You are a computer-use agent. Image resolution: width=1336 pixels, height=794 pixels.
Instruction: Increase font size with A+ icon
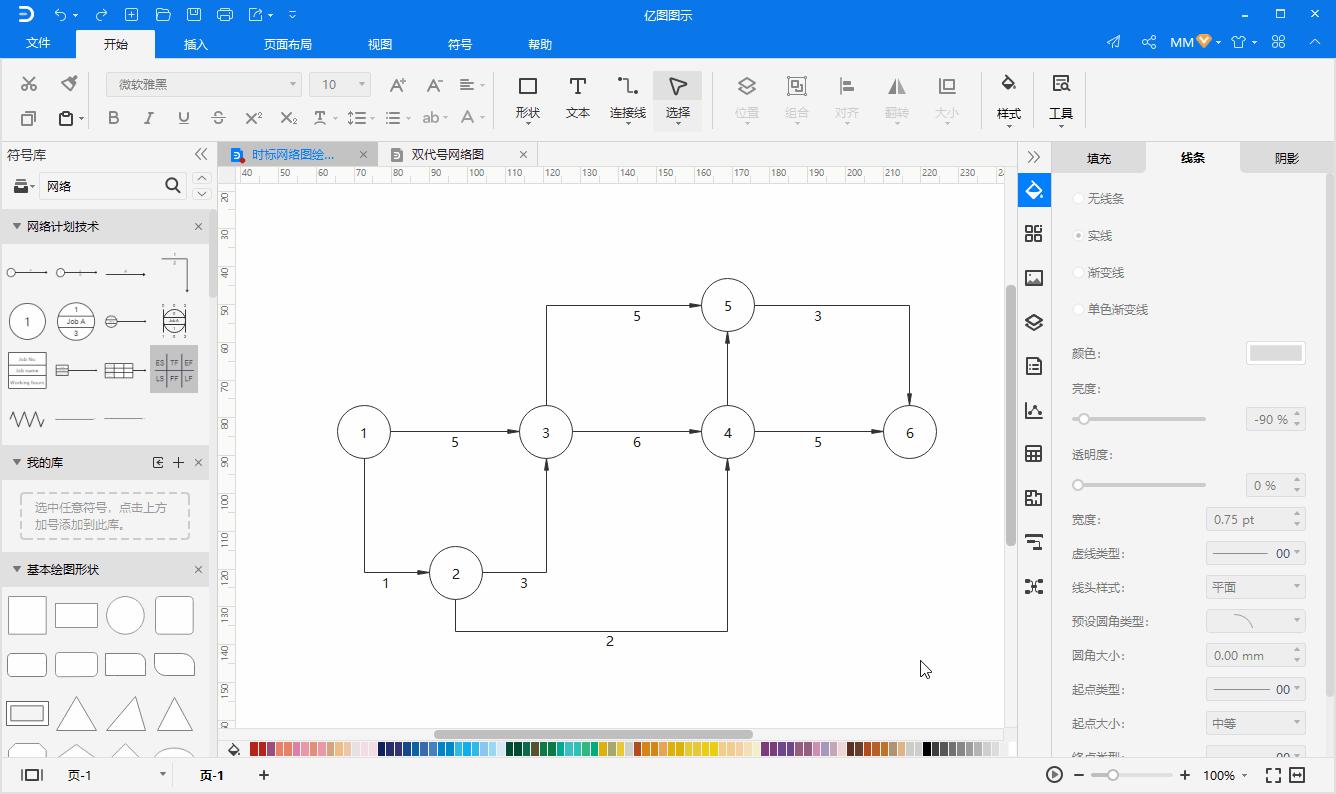coord(398,85)
